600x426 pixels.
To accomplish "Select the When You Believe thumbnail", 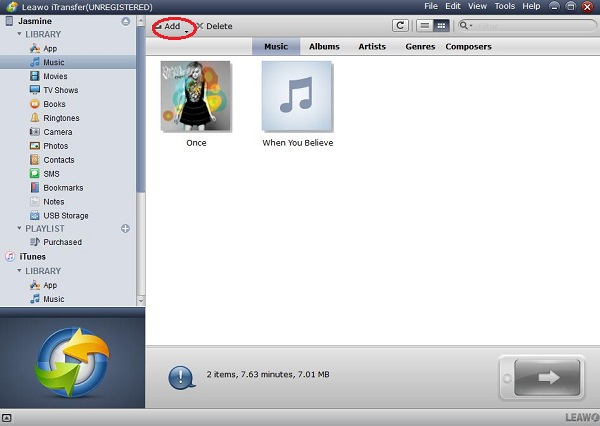I will [297, 96].
